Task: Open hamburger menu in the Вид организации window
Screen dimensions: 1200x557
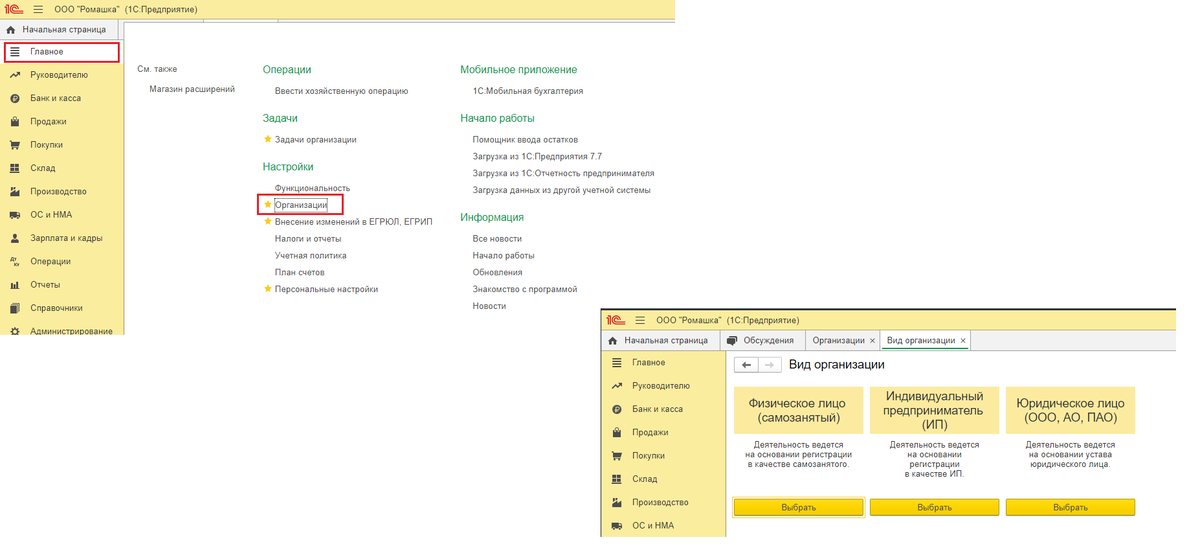Action: tap(640, 320)
